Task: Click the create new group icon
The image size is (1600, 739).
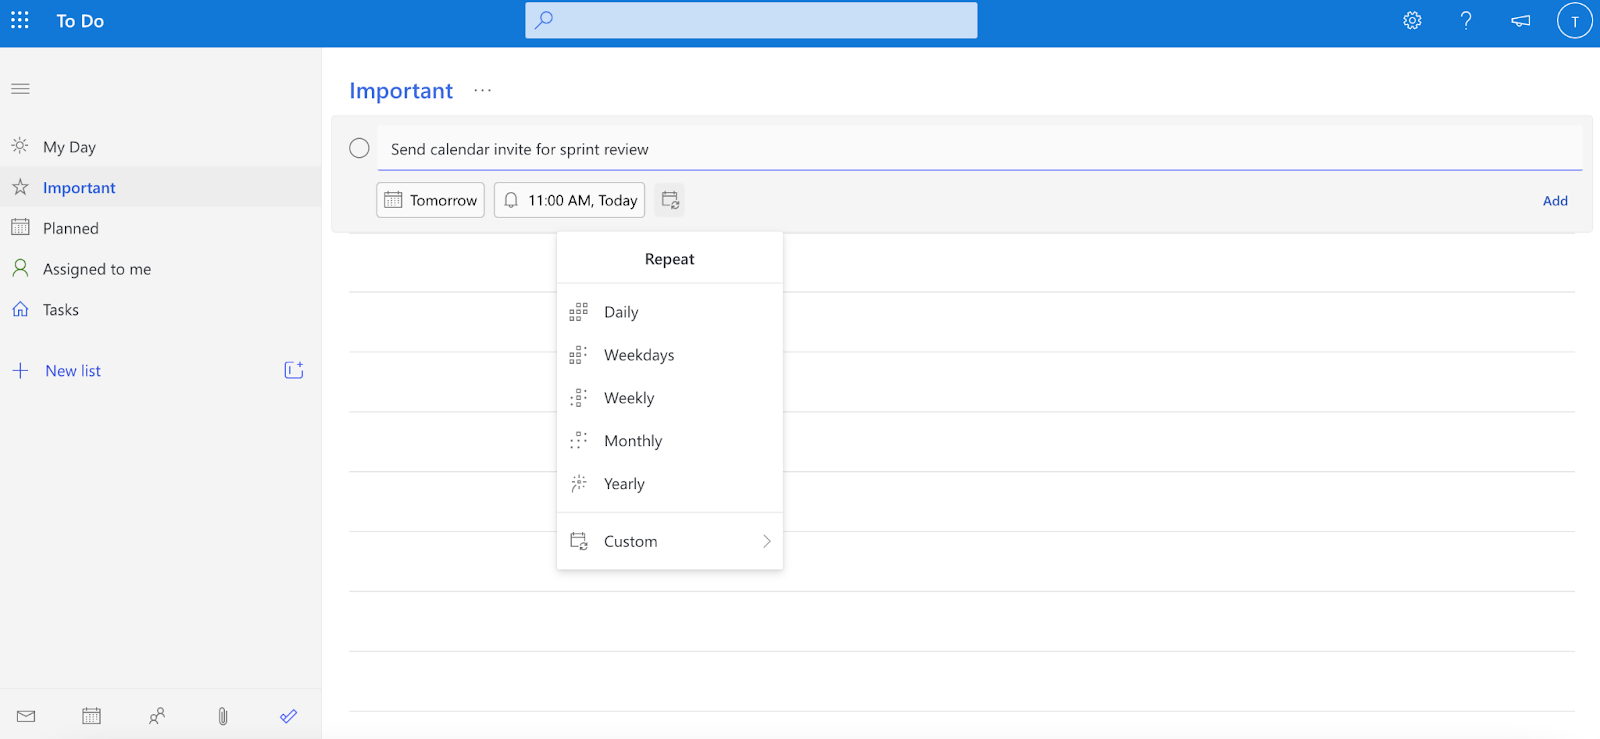Action: [293, 370]
